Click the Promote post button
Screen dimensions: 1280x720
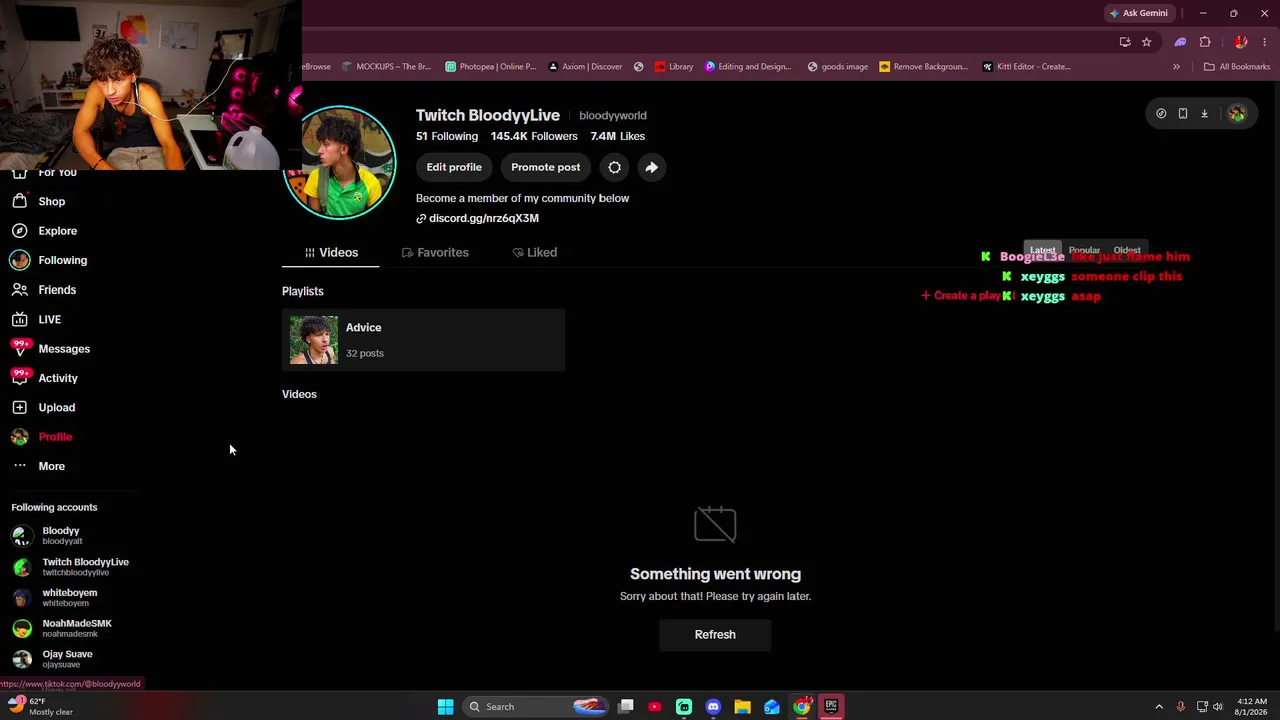click(x=546, y=167)
